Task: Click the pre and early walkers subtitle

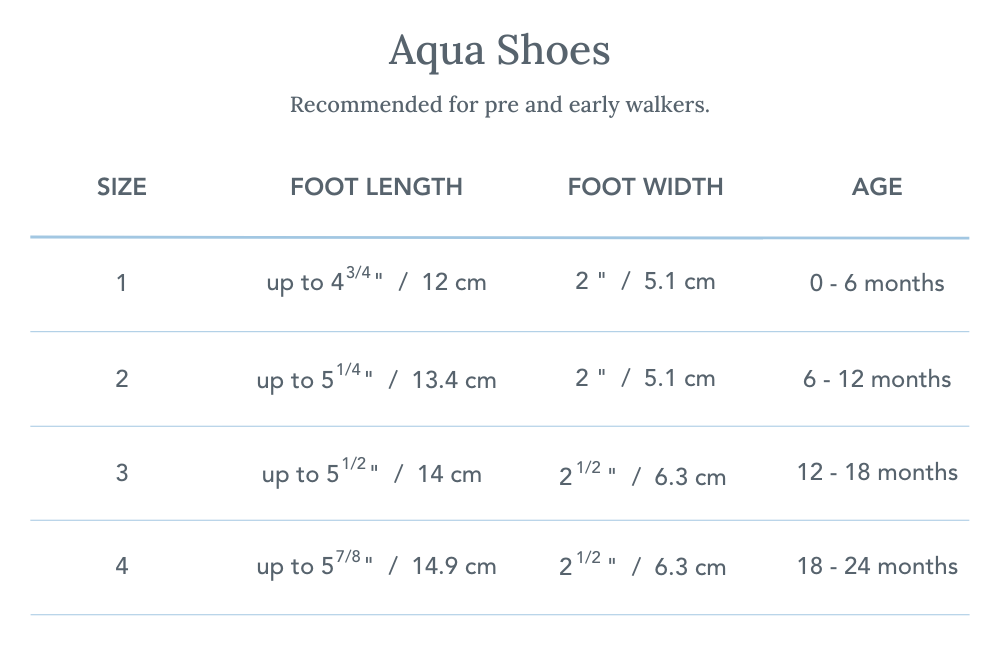Action: (x=499, y=105)
